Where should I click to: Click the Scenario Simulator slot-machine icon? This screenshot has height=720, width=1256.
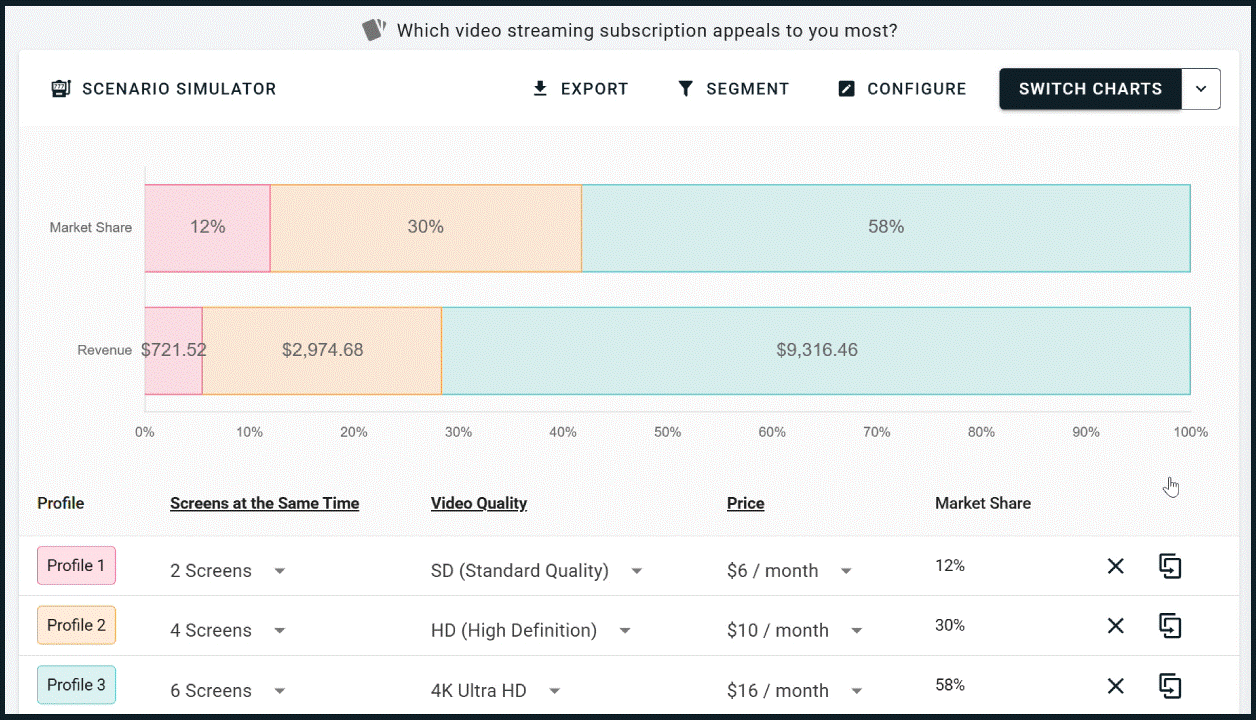pyautogui.click(x=60, y=88)
